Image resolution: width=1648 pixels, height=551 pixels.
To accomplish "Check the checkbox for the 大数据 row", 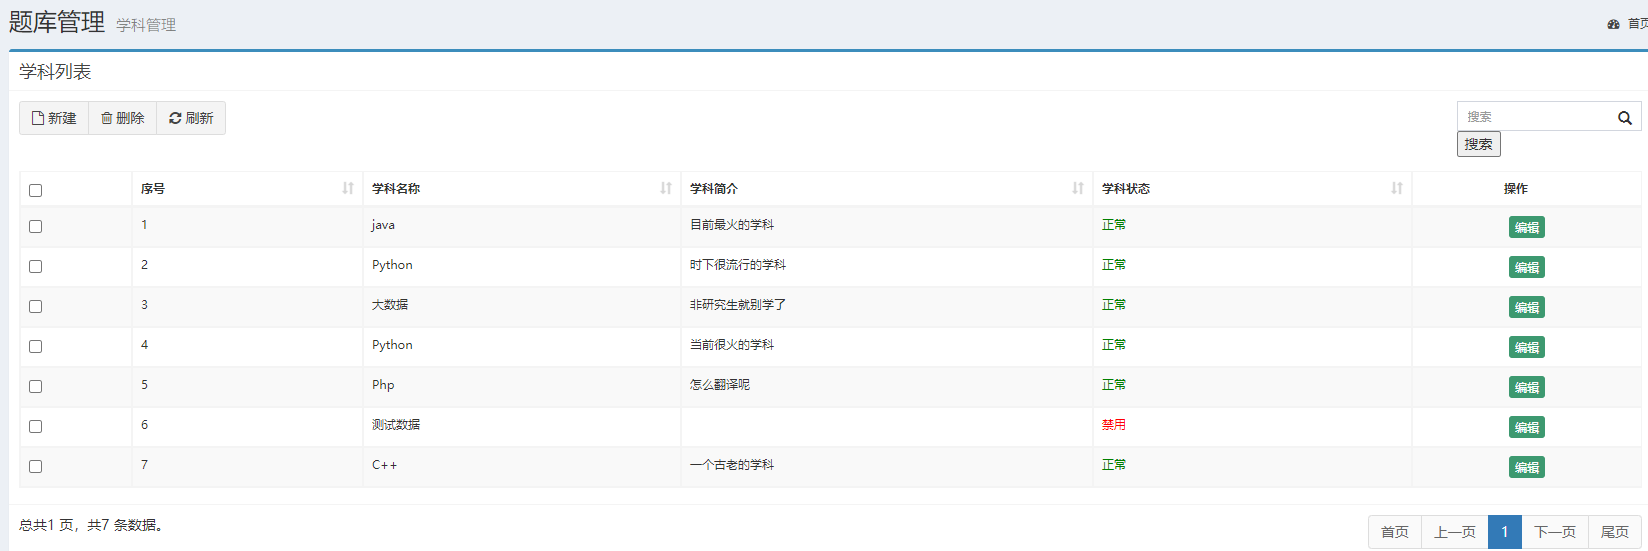I will coord(36,306).
